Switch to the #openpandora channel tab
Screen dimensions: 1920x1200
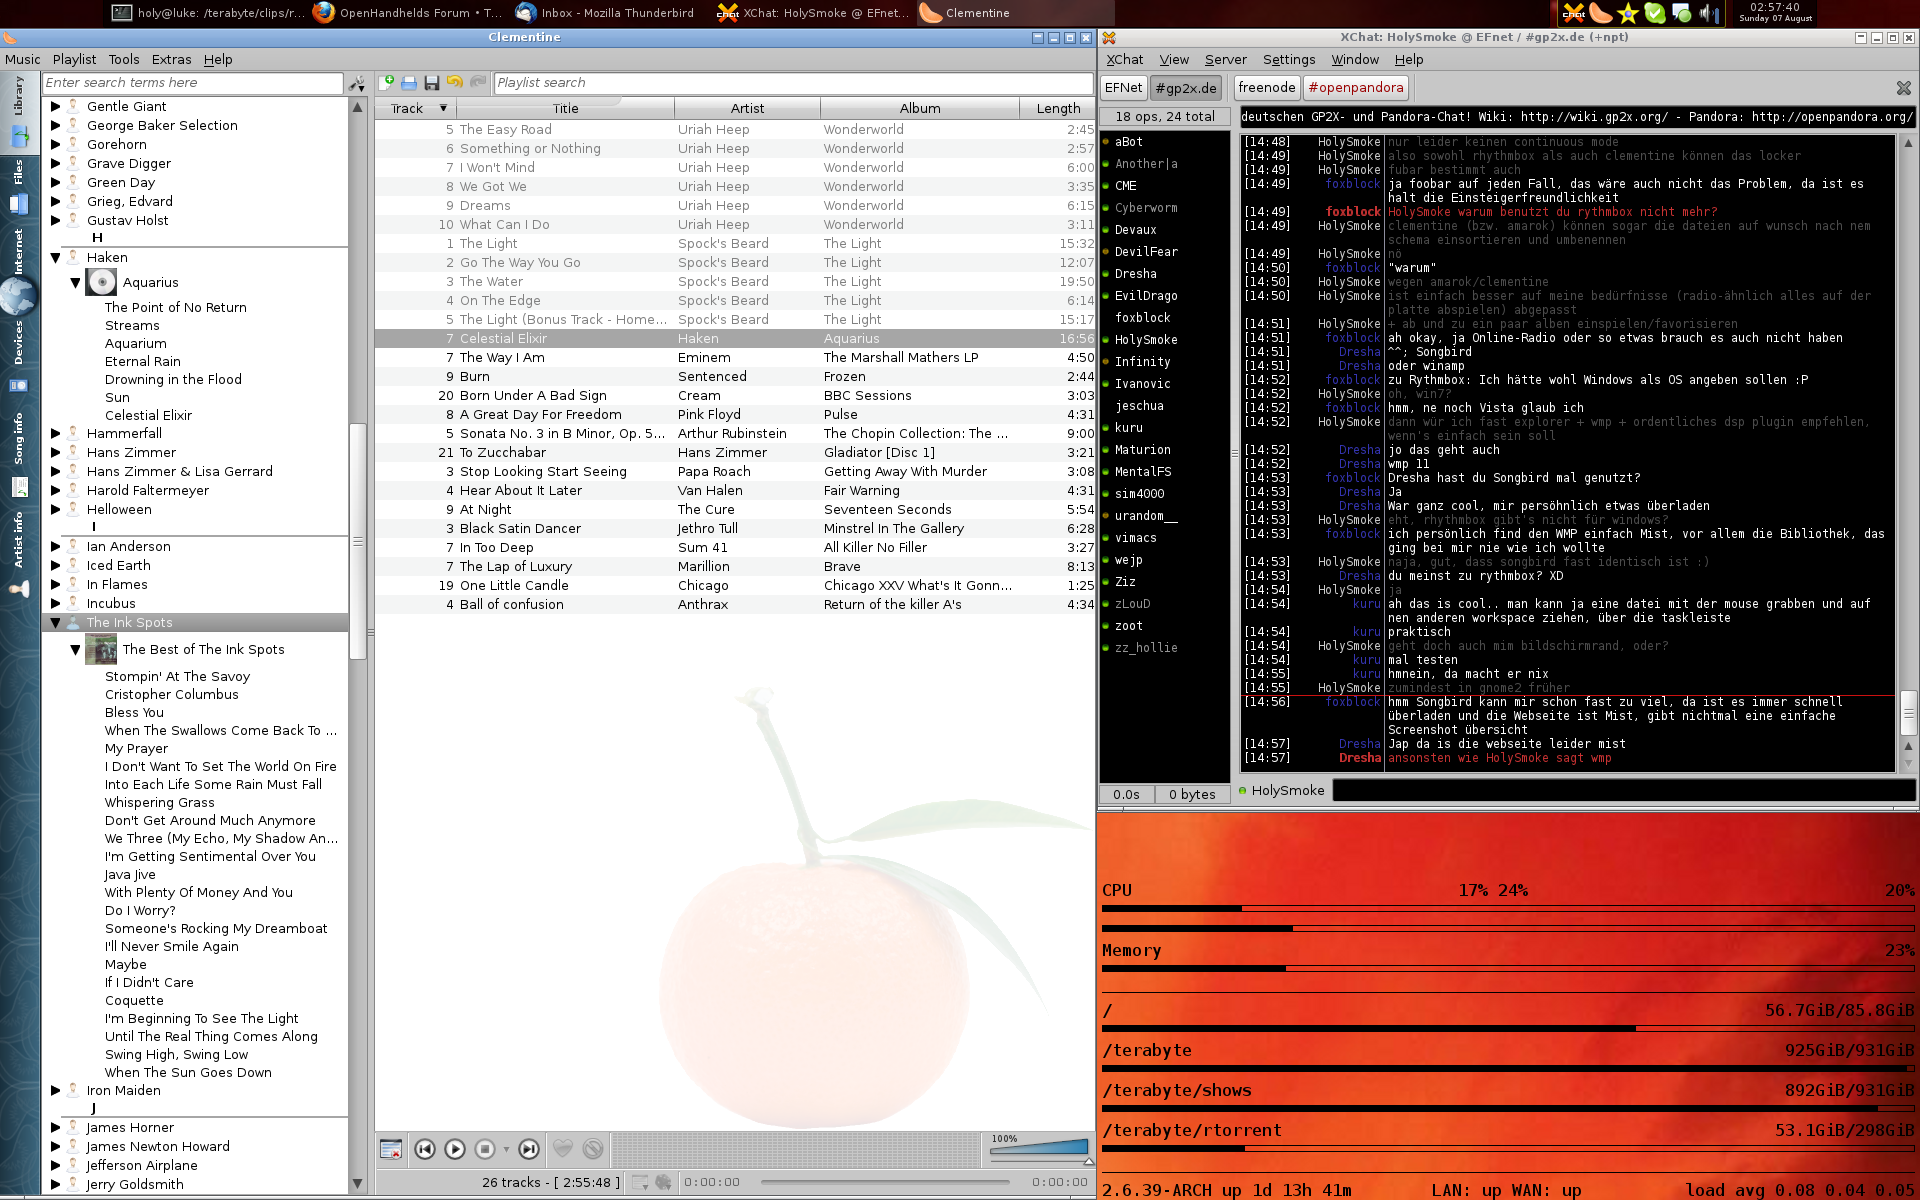pos(1356,88)
